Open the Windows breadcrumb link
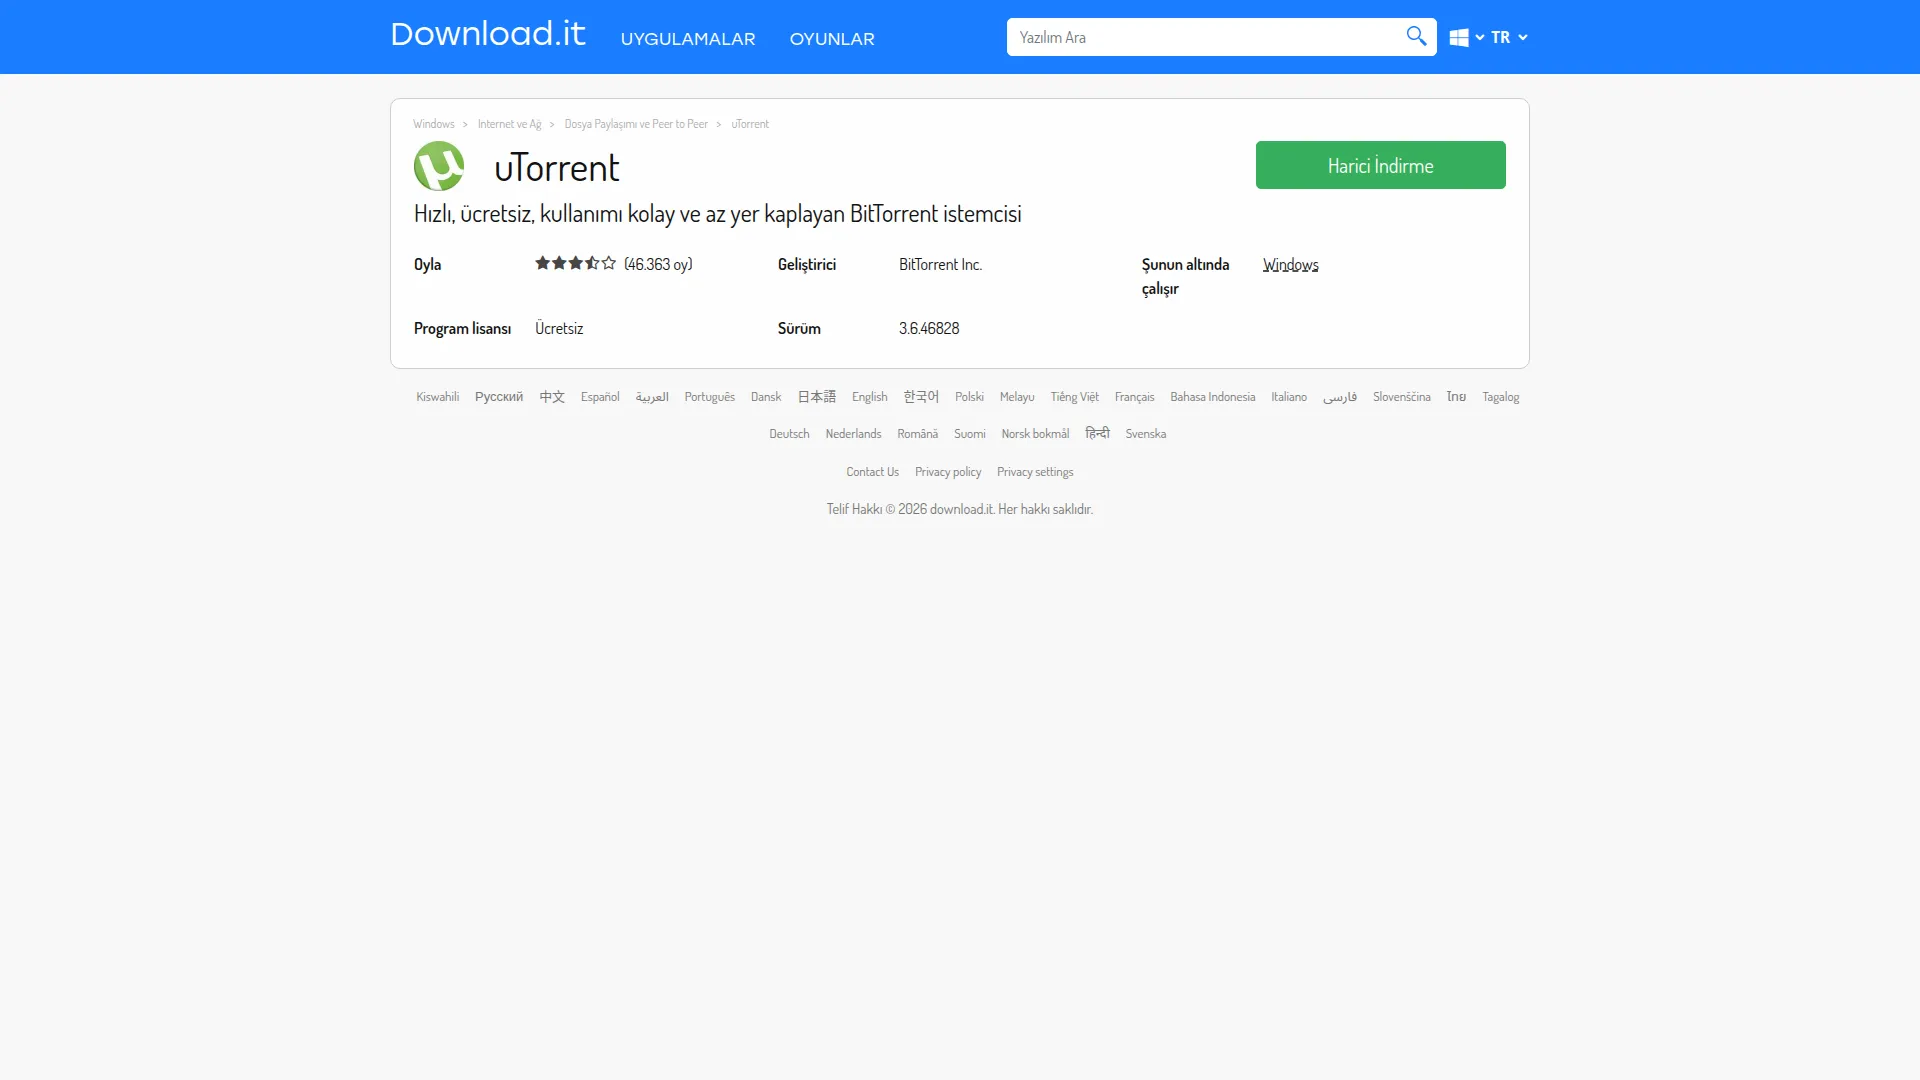This screenshot has width=1920, height=1080. (x=434, y=124)
